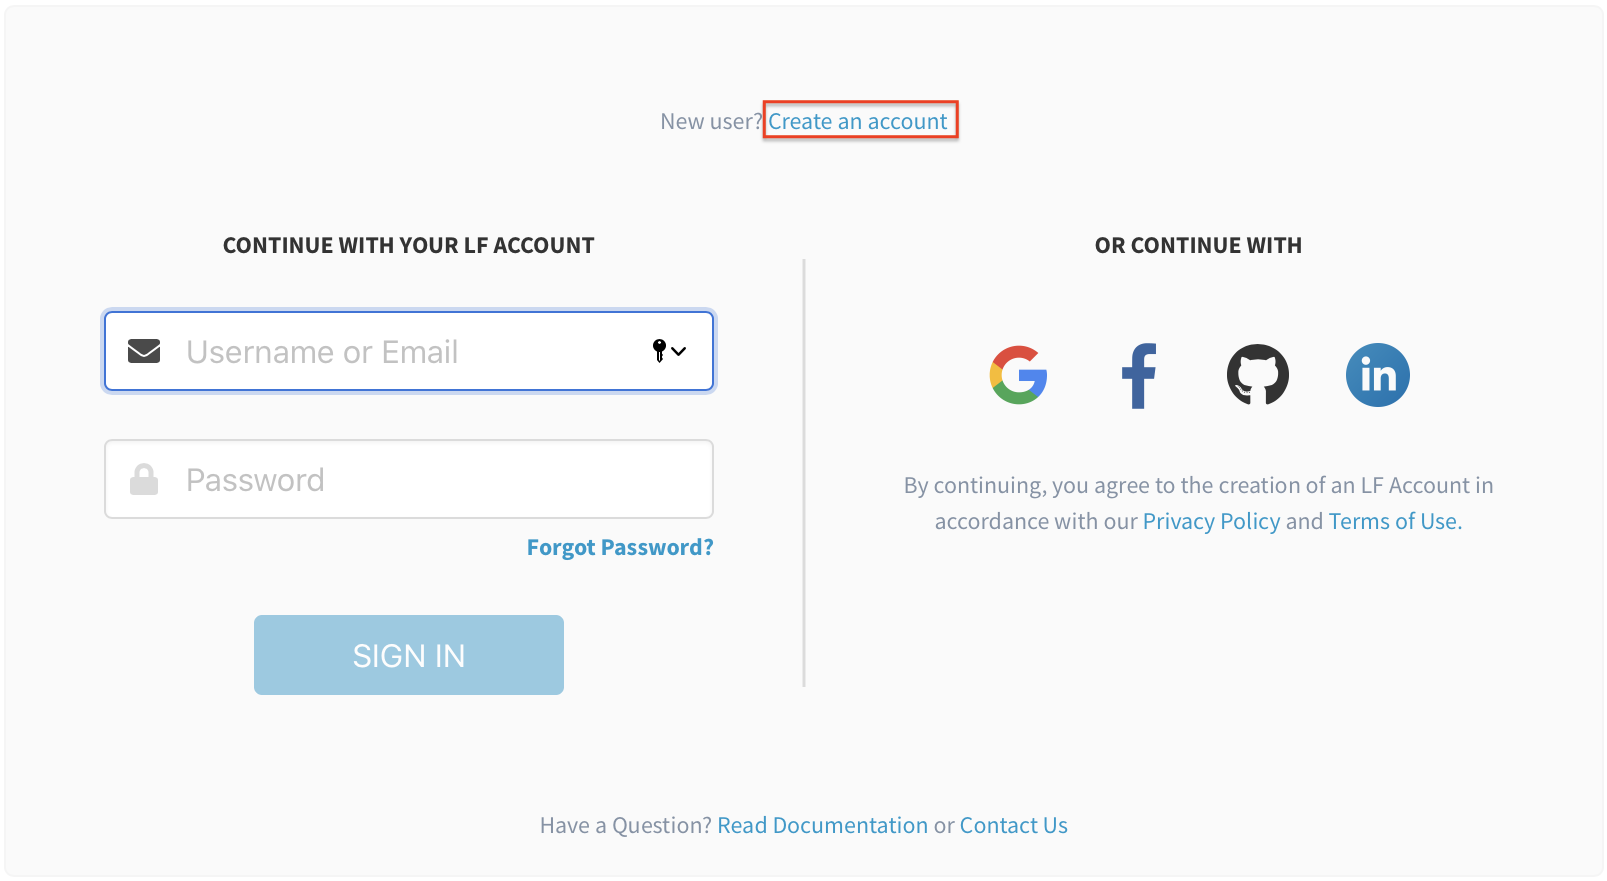Click the Contact Us link

1013,825
